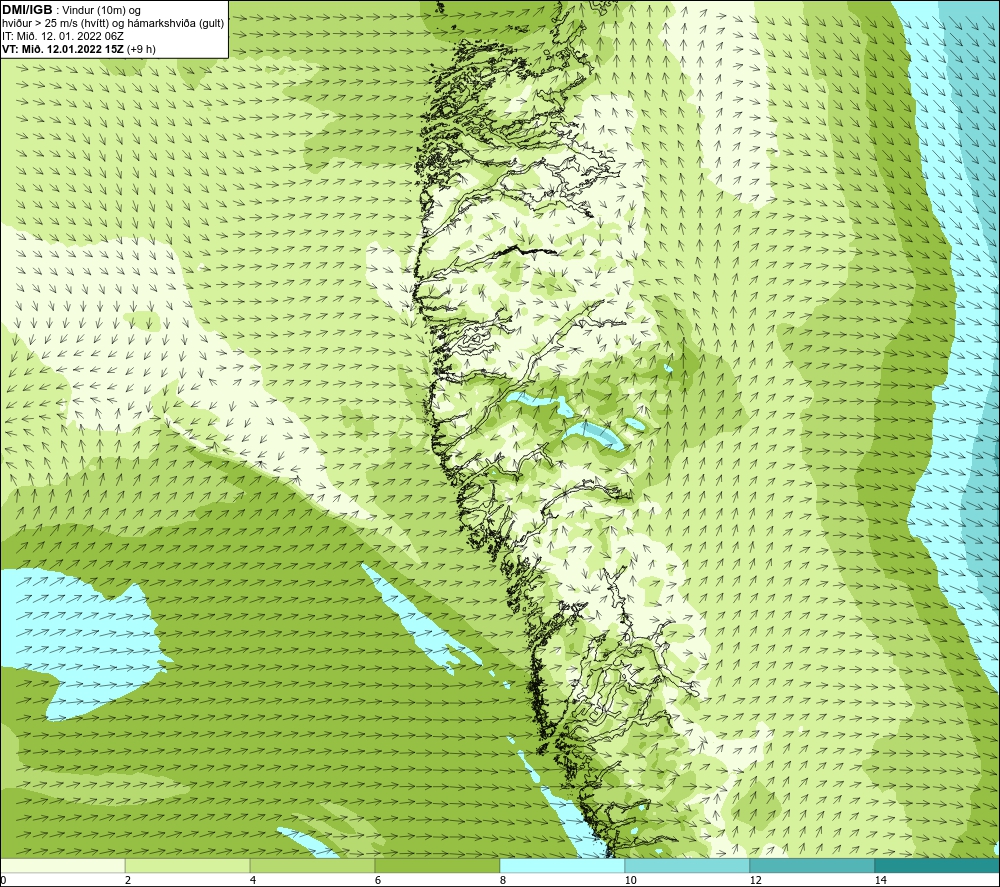Click the darkest teal swatch above 14

click(938, 866)
